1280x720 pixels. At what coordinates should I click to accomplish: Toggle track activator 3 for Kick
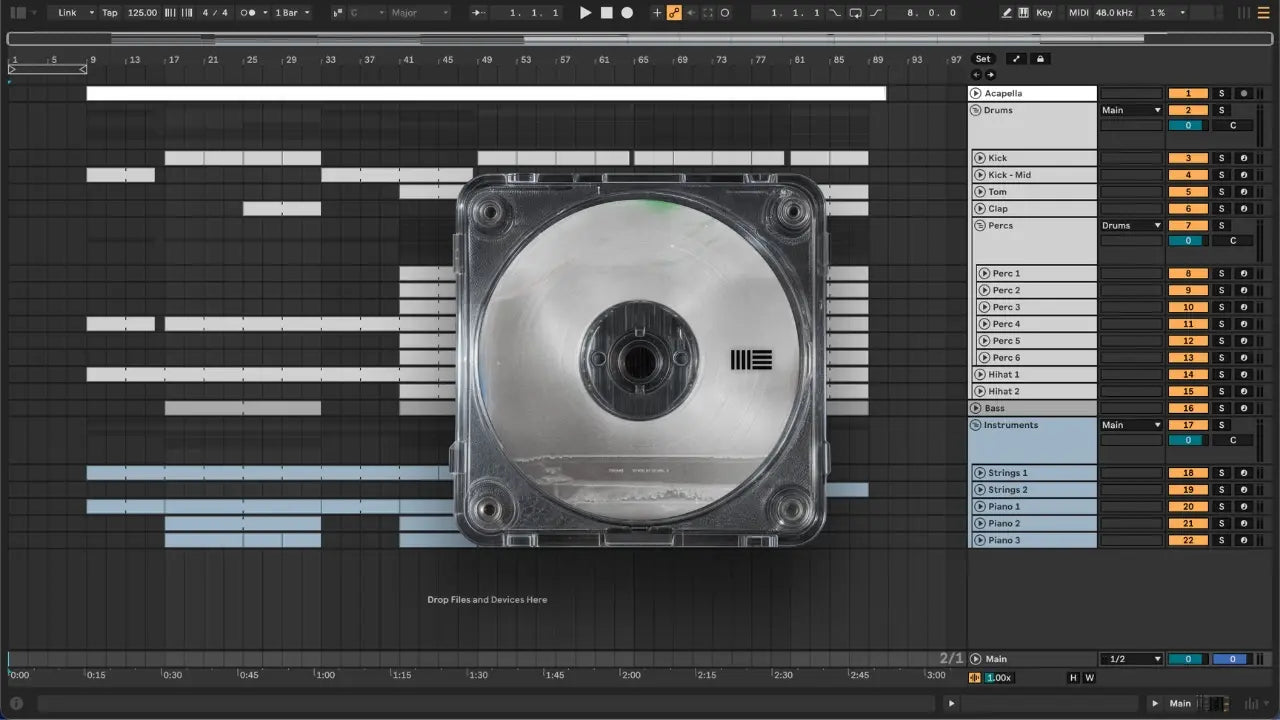click(x=1188, y=158)
